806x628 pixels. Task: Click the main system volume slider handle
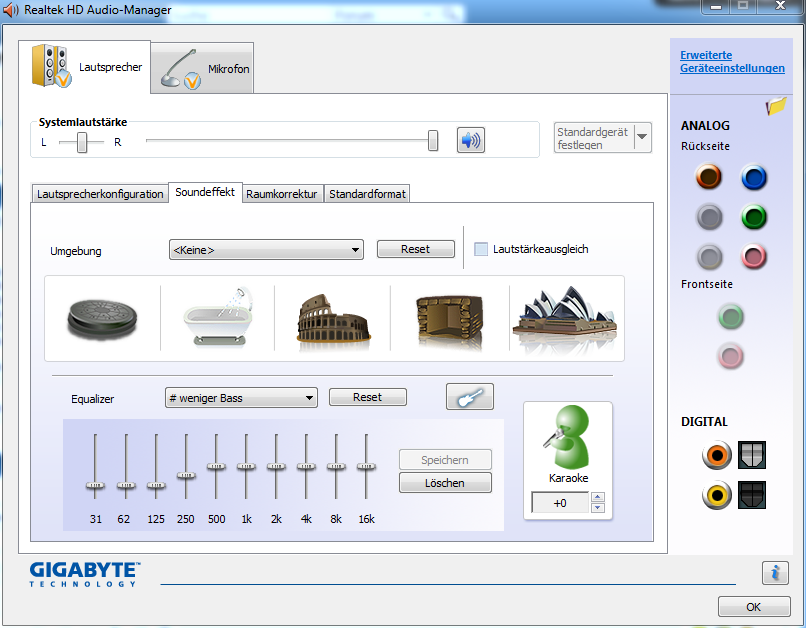[x=433, y=140]
